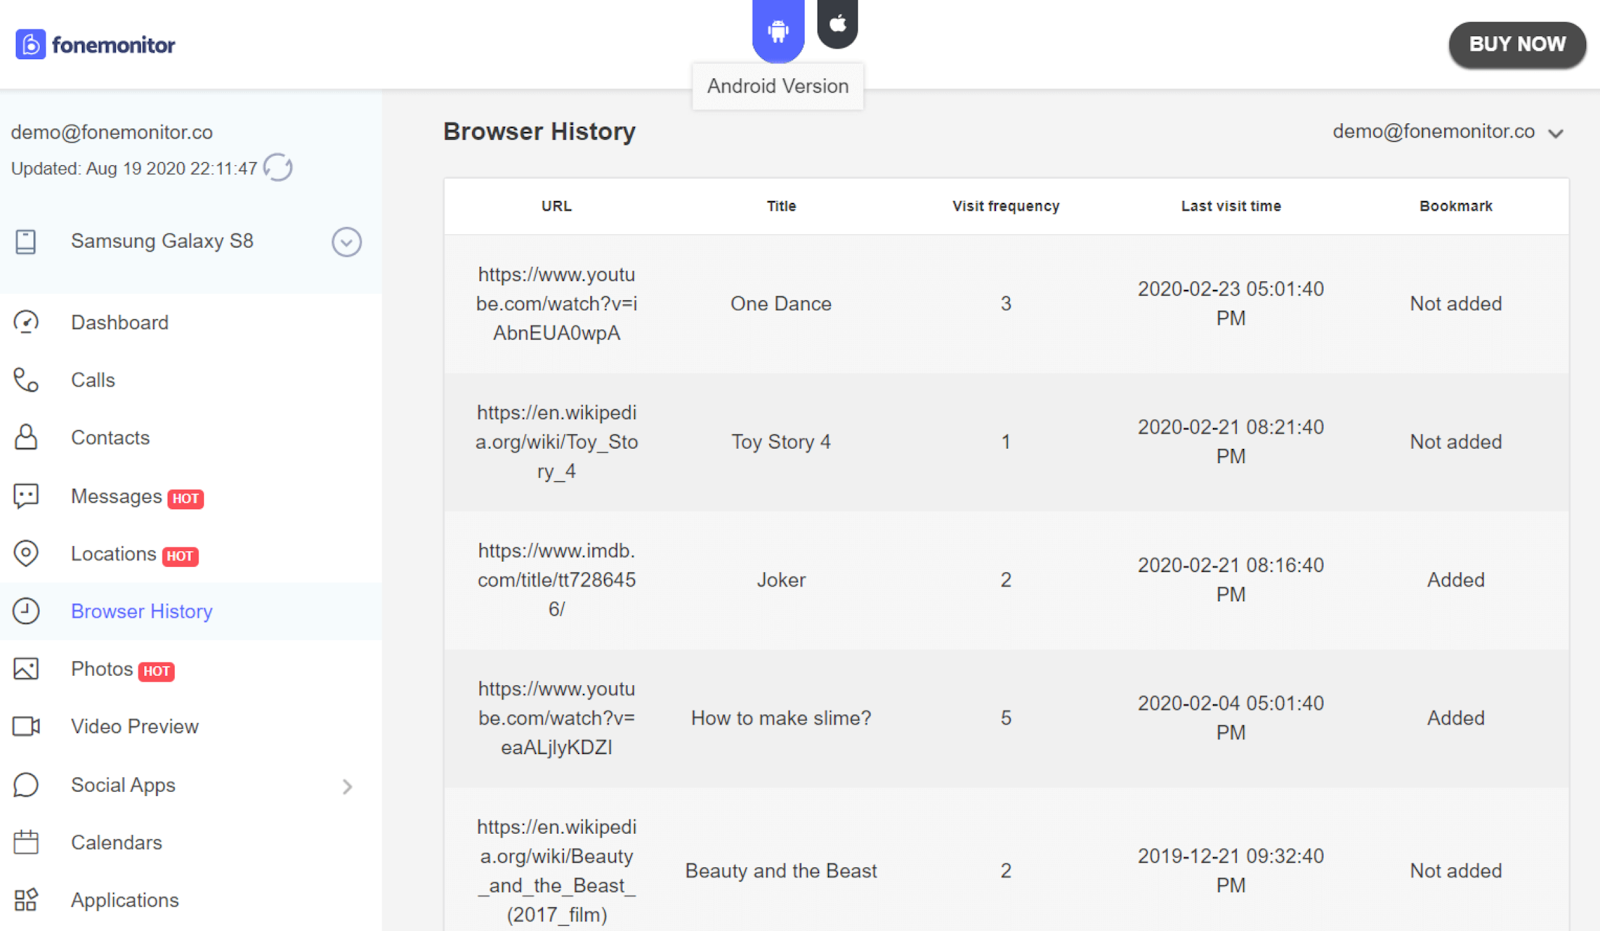Open Calendars from the sidebar

tap(116, 842)
